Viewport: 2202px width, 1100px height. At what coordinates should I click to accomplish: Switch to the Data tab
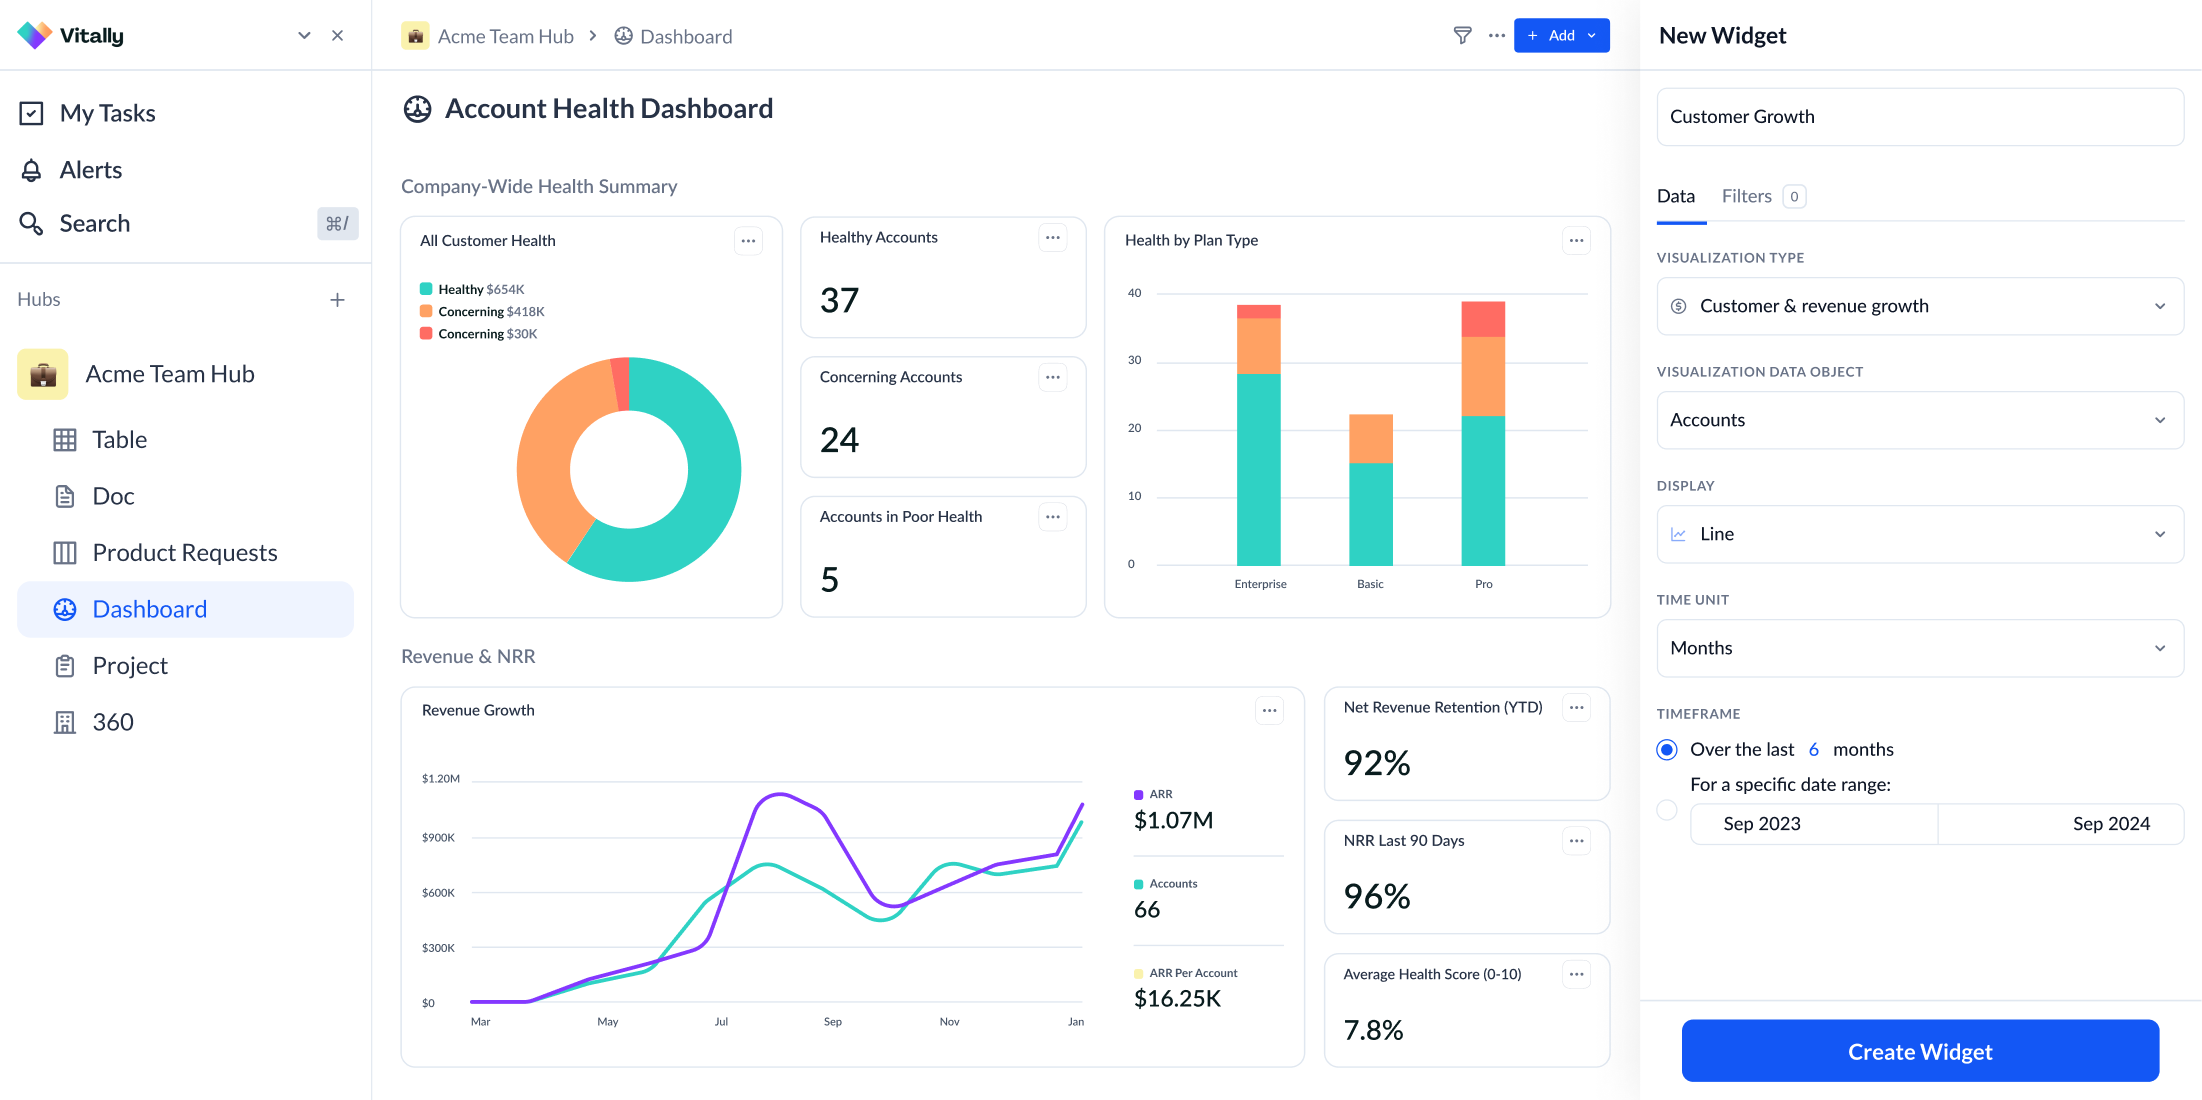(1676, 196)
